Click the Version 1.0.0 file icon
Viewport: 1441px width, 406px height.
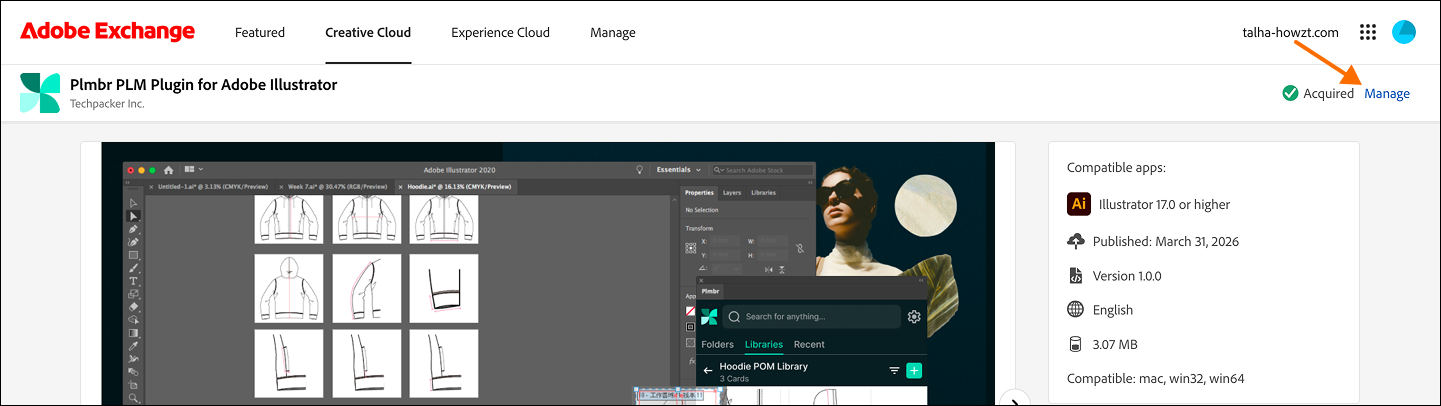[1076, 275]
